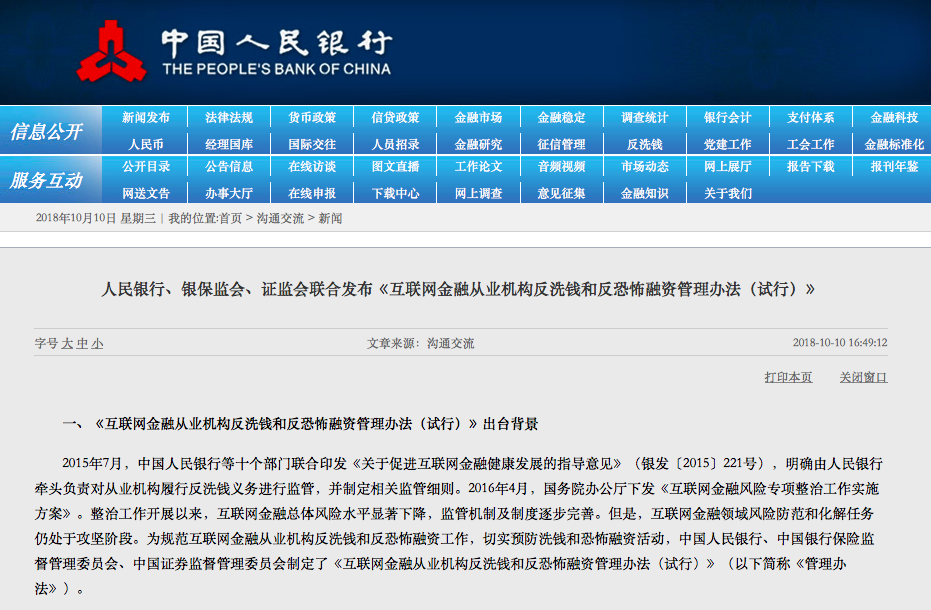Go to 金融知识 section

click(x=645, y=194)
